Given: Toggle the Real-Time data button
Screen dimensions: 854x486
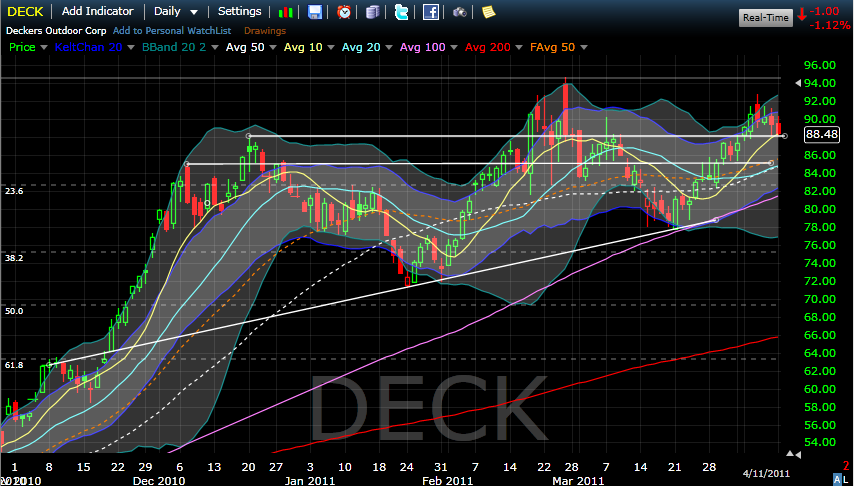Looking at the screenshot, I should click(765, 17).
